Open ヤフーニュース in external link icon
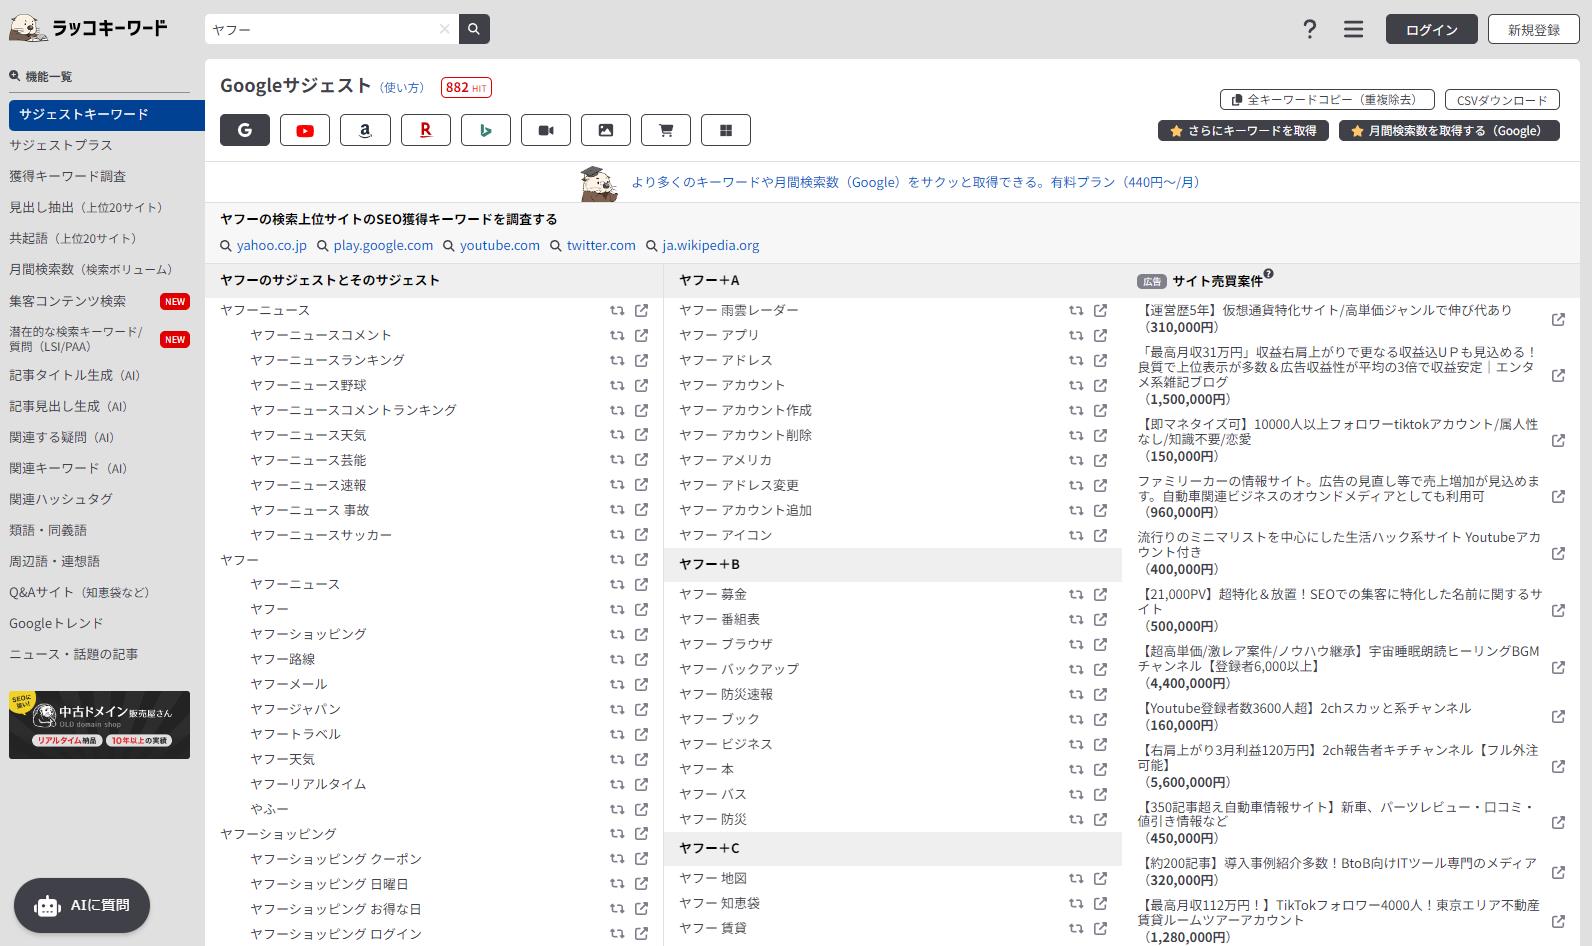 tap(641, 310)
